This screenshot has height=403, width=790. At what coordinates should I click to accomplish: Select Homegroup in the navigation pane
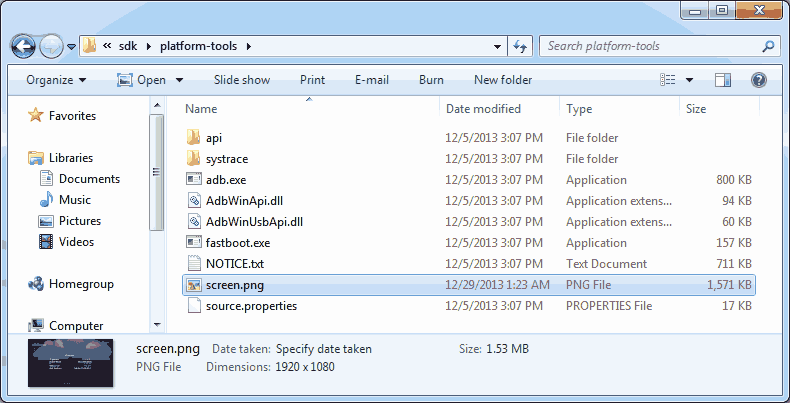point(81,284)
